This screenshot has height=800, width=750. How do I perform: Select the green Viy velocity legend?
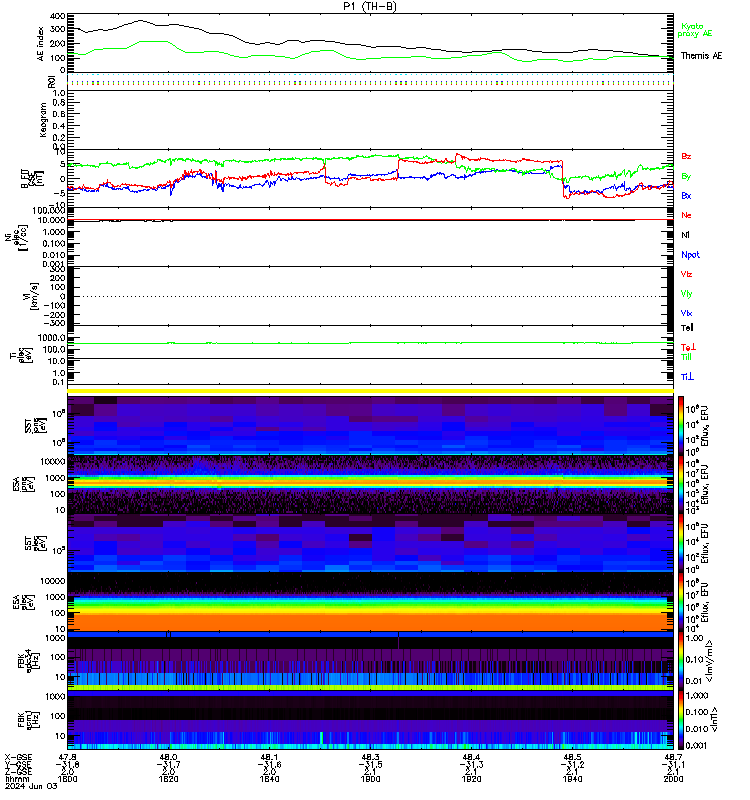pos(686,294)
